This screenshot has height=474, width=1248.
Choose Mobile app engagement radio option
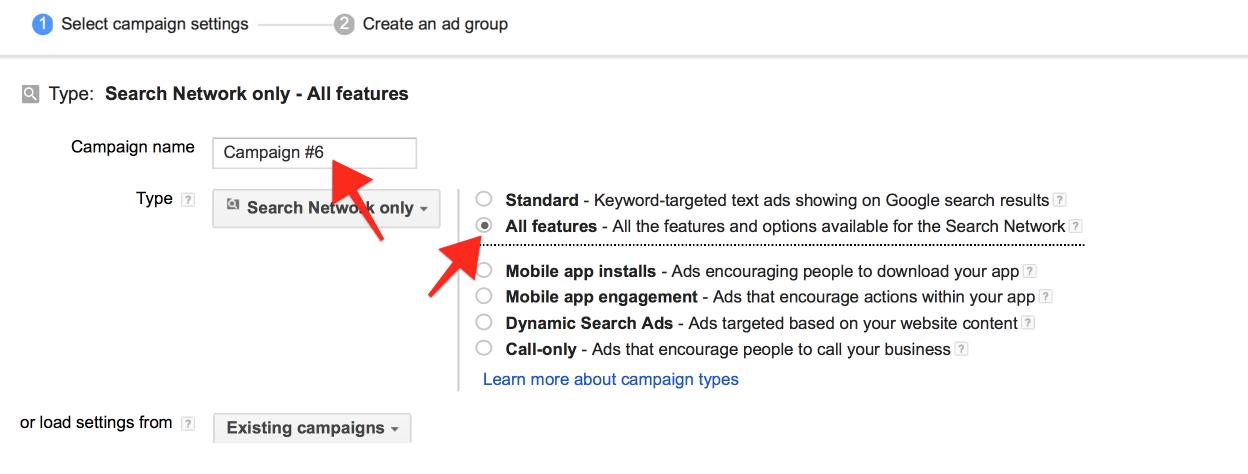point(484,297)
